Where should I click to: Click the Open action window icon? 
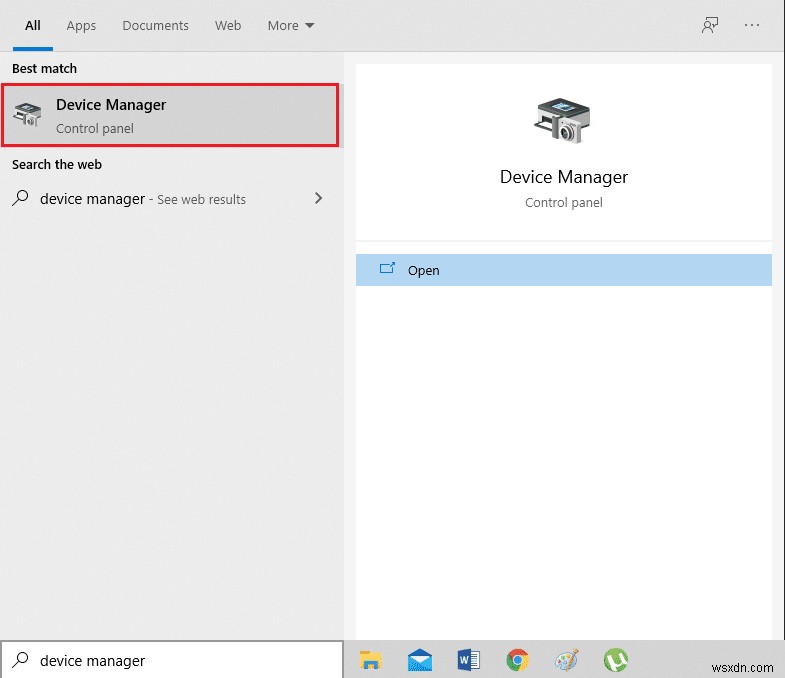[x=387, y=269]
